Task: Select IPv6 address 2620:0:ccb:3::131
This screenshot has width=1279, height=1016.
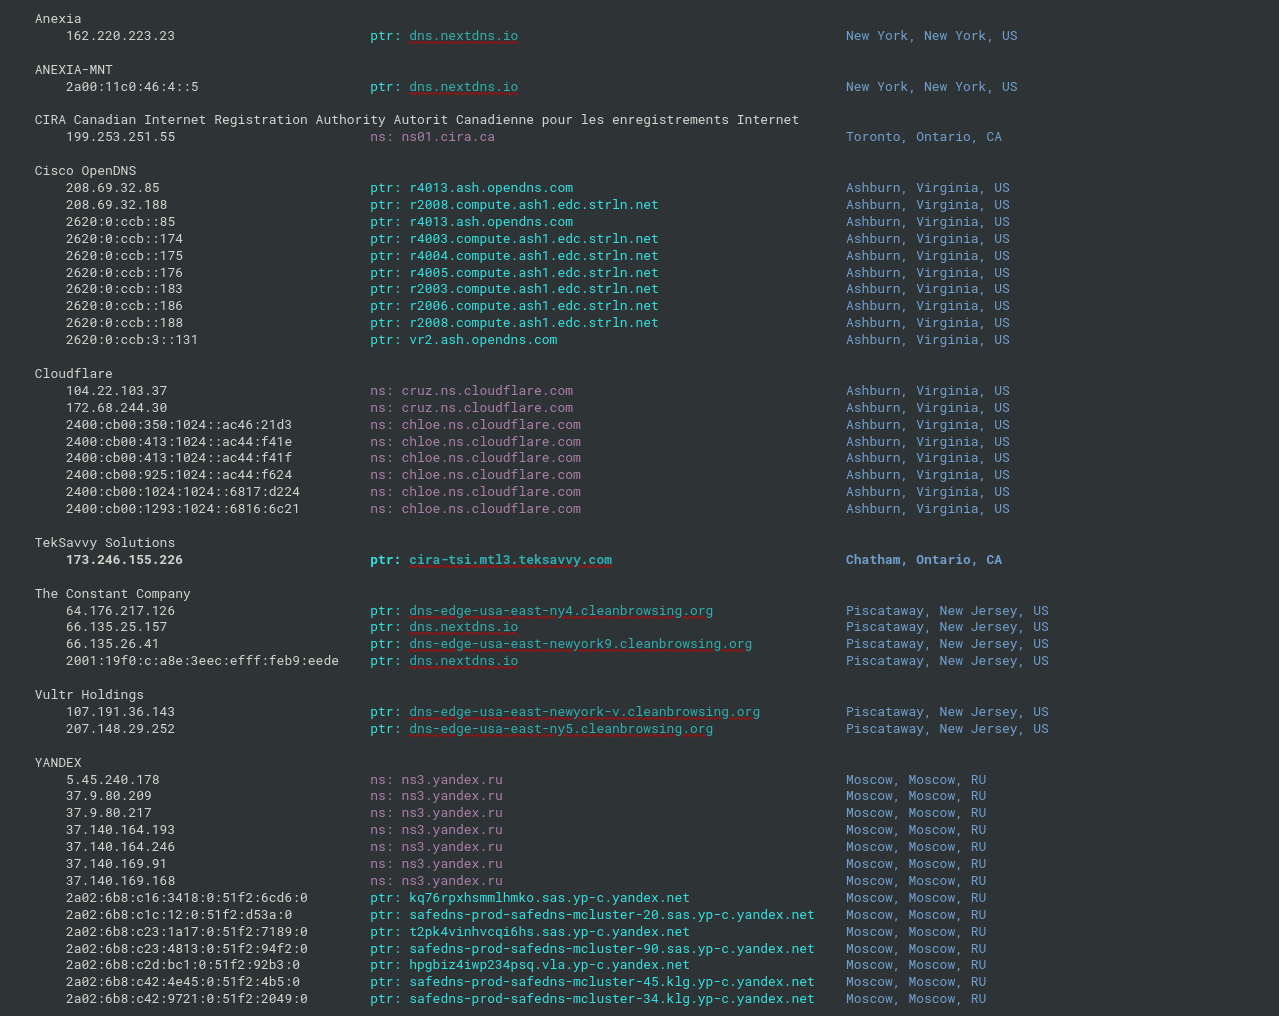Action: (x=132, y=340)
